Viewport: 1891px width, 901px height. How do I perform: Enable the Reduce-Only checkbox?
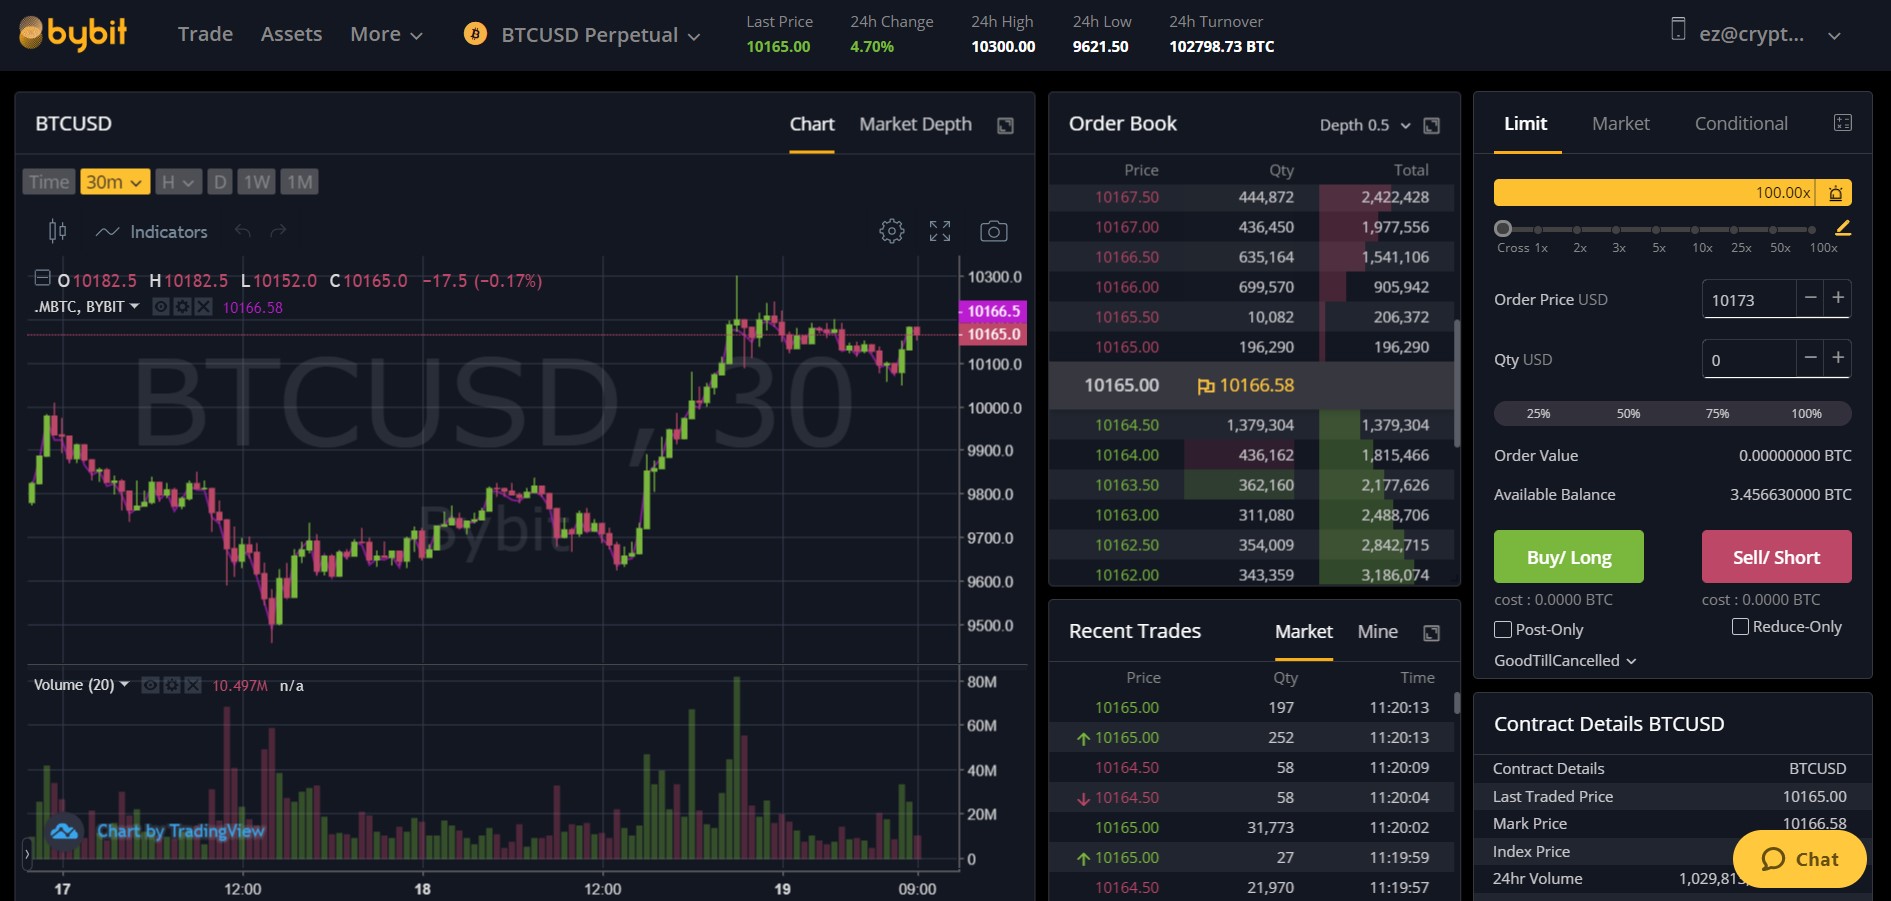[x=1740, y=626]
